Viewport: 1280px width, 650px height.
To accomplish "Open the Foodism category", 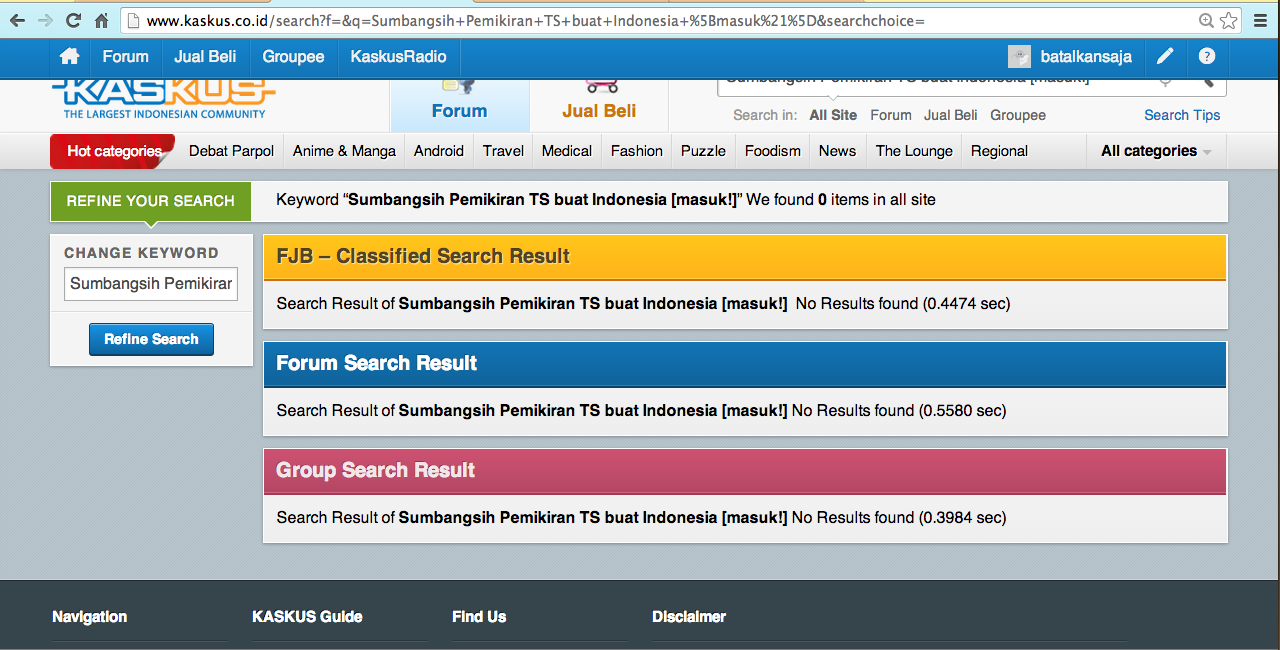I will 773,151.
